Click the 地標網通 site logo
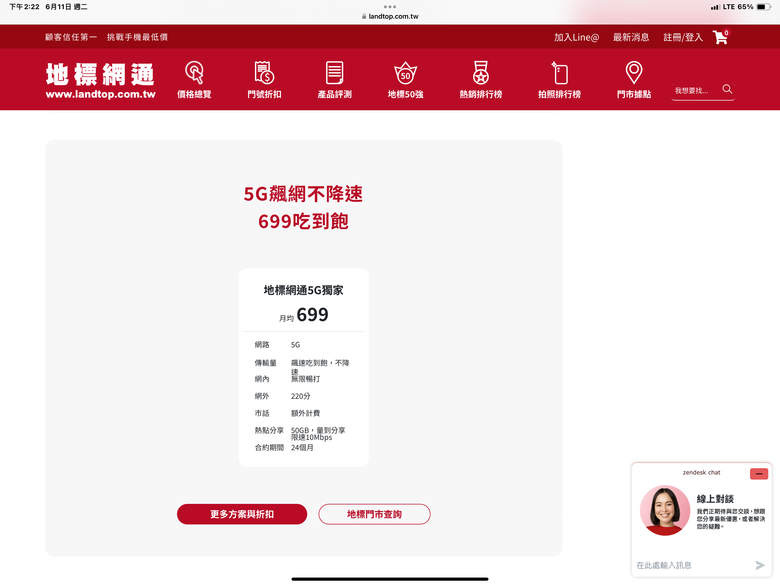 tap(100, 80)
